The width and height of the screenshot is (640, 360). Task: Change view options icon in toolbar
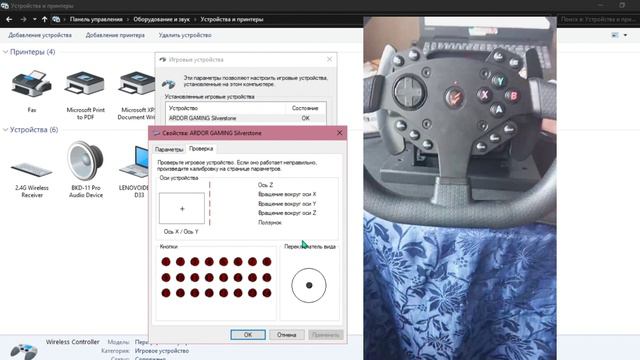coord(615,35)
